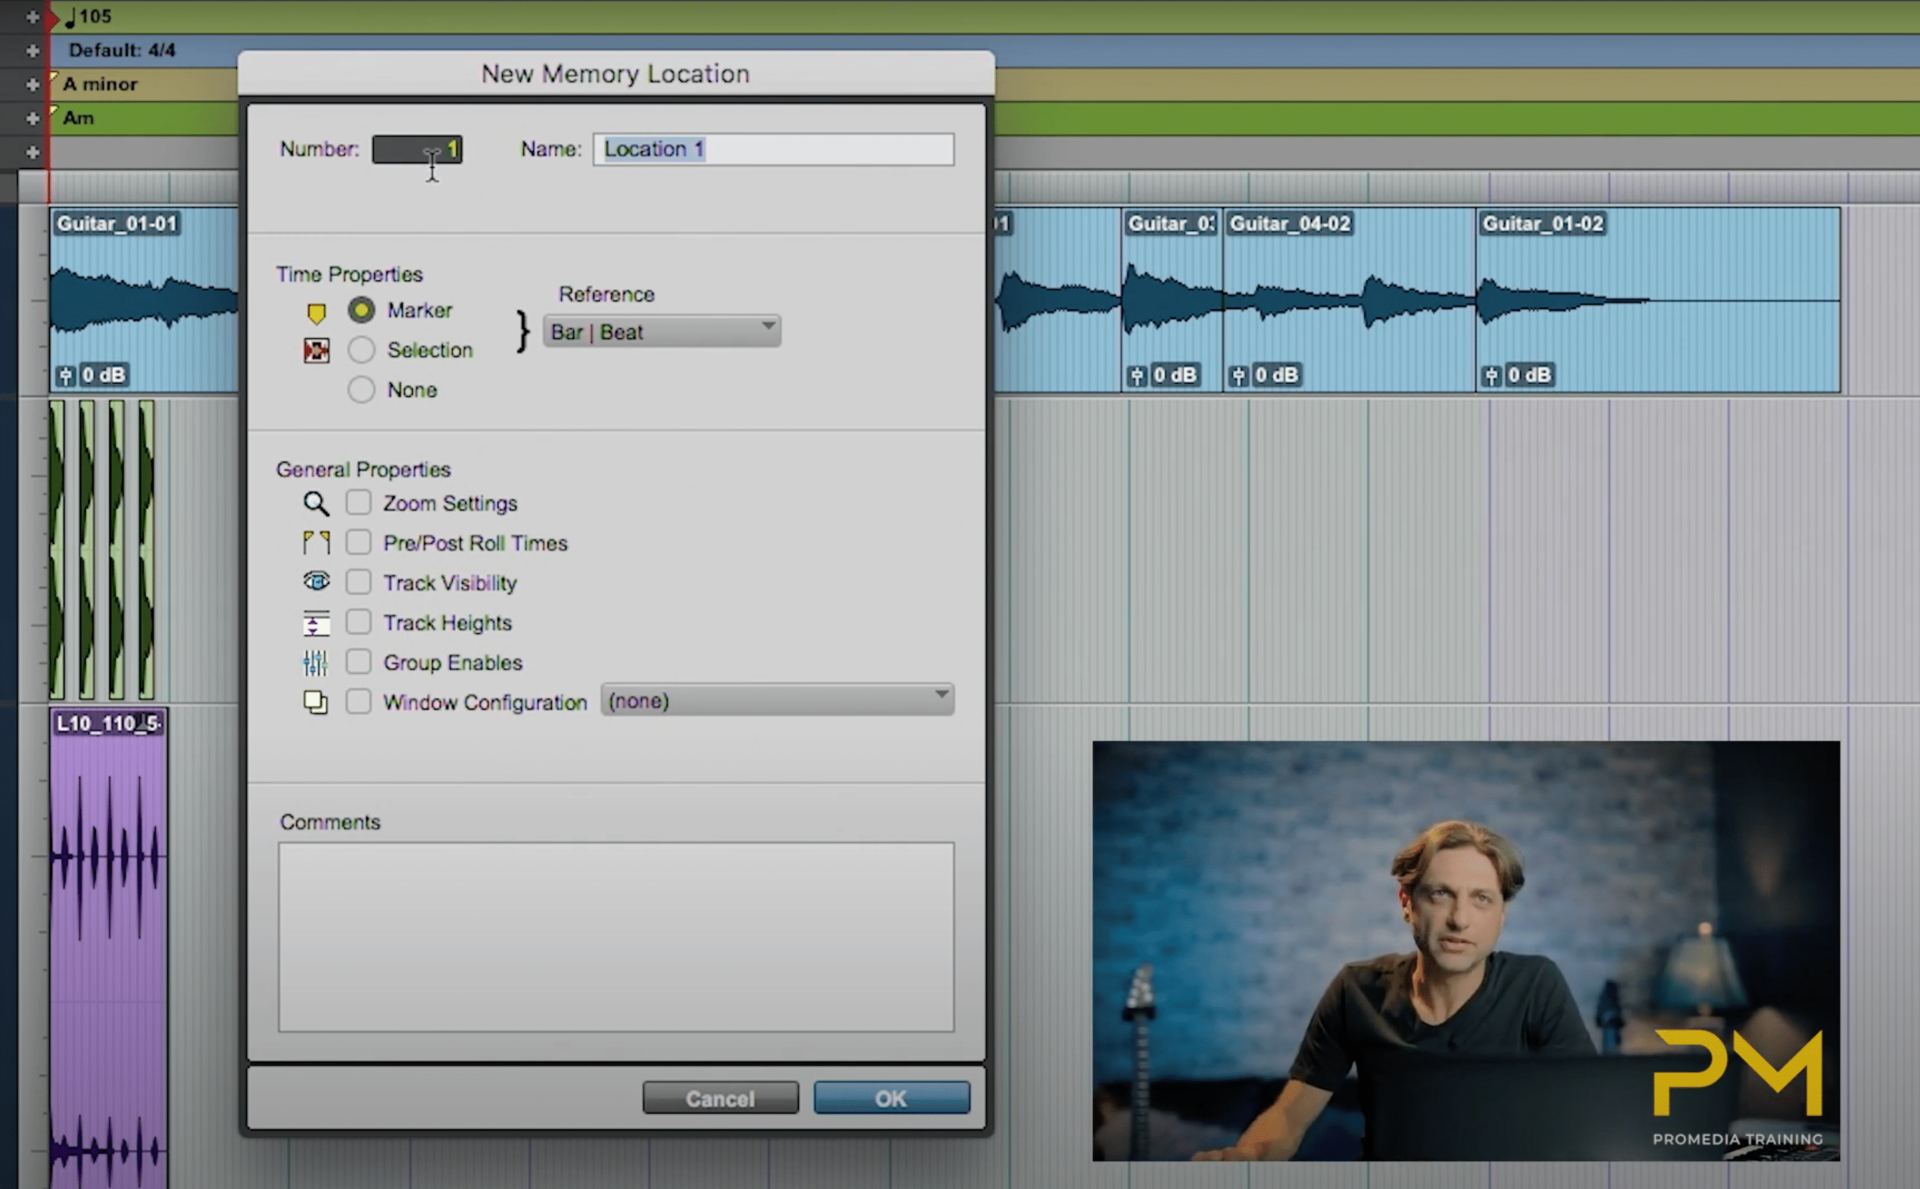Enable the Zoom Settings checkbox
The height and width of the screenshot is (1189, 1920).
(358, 502)
